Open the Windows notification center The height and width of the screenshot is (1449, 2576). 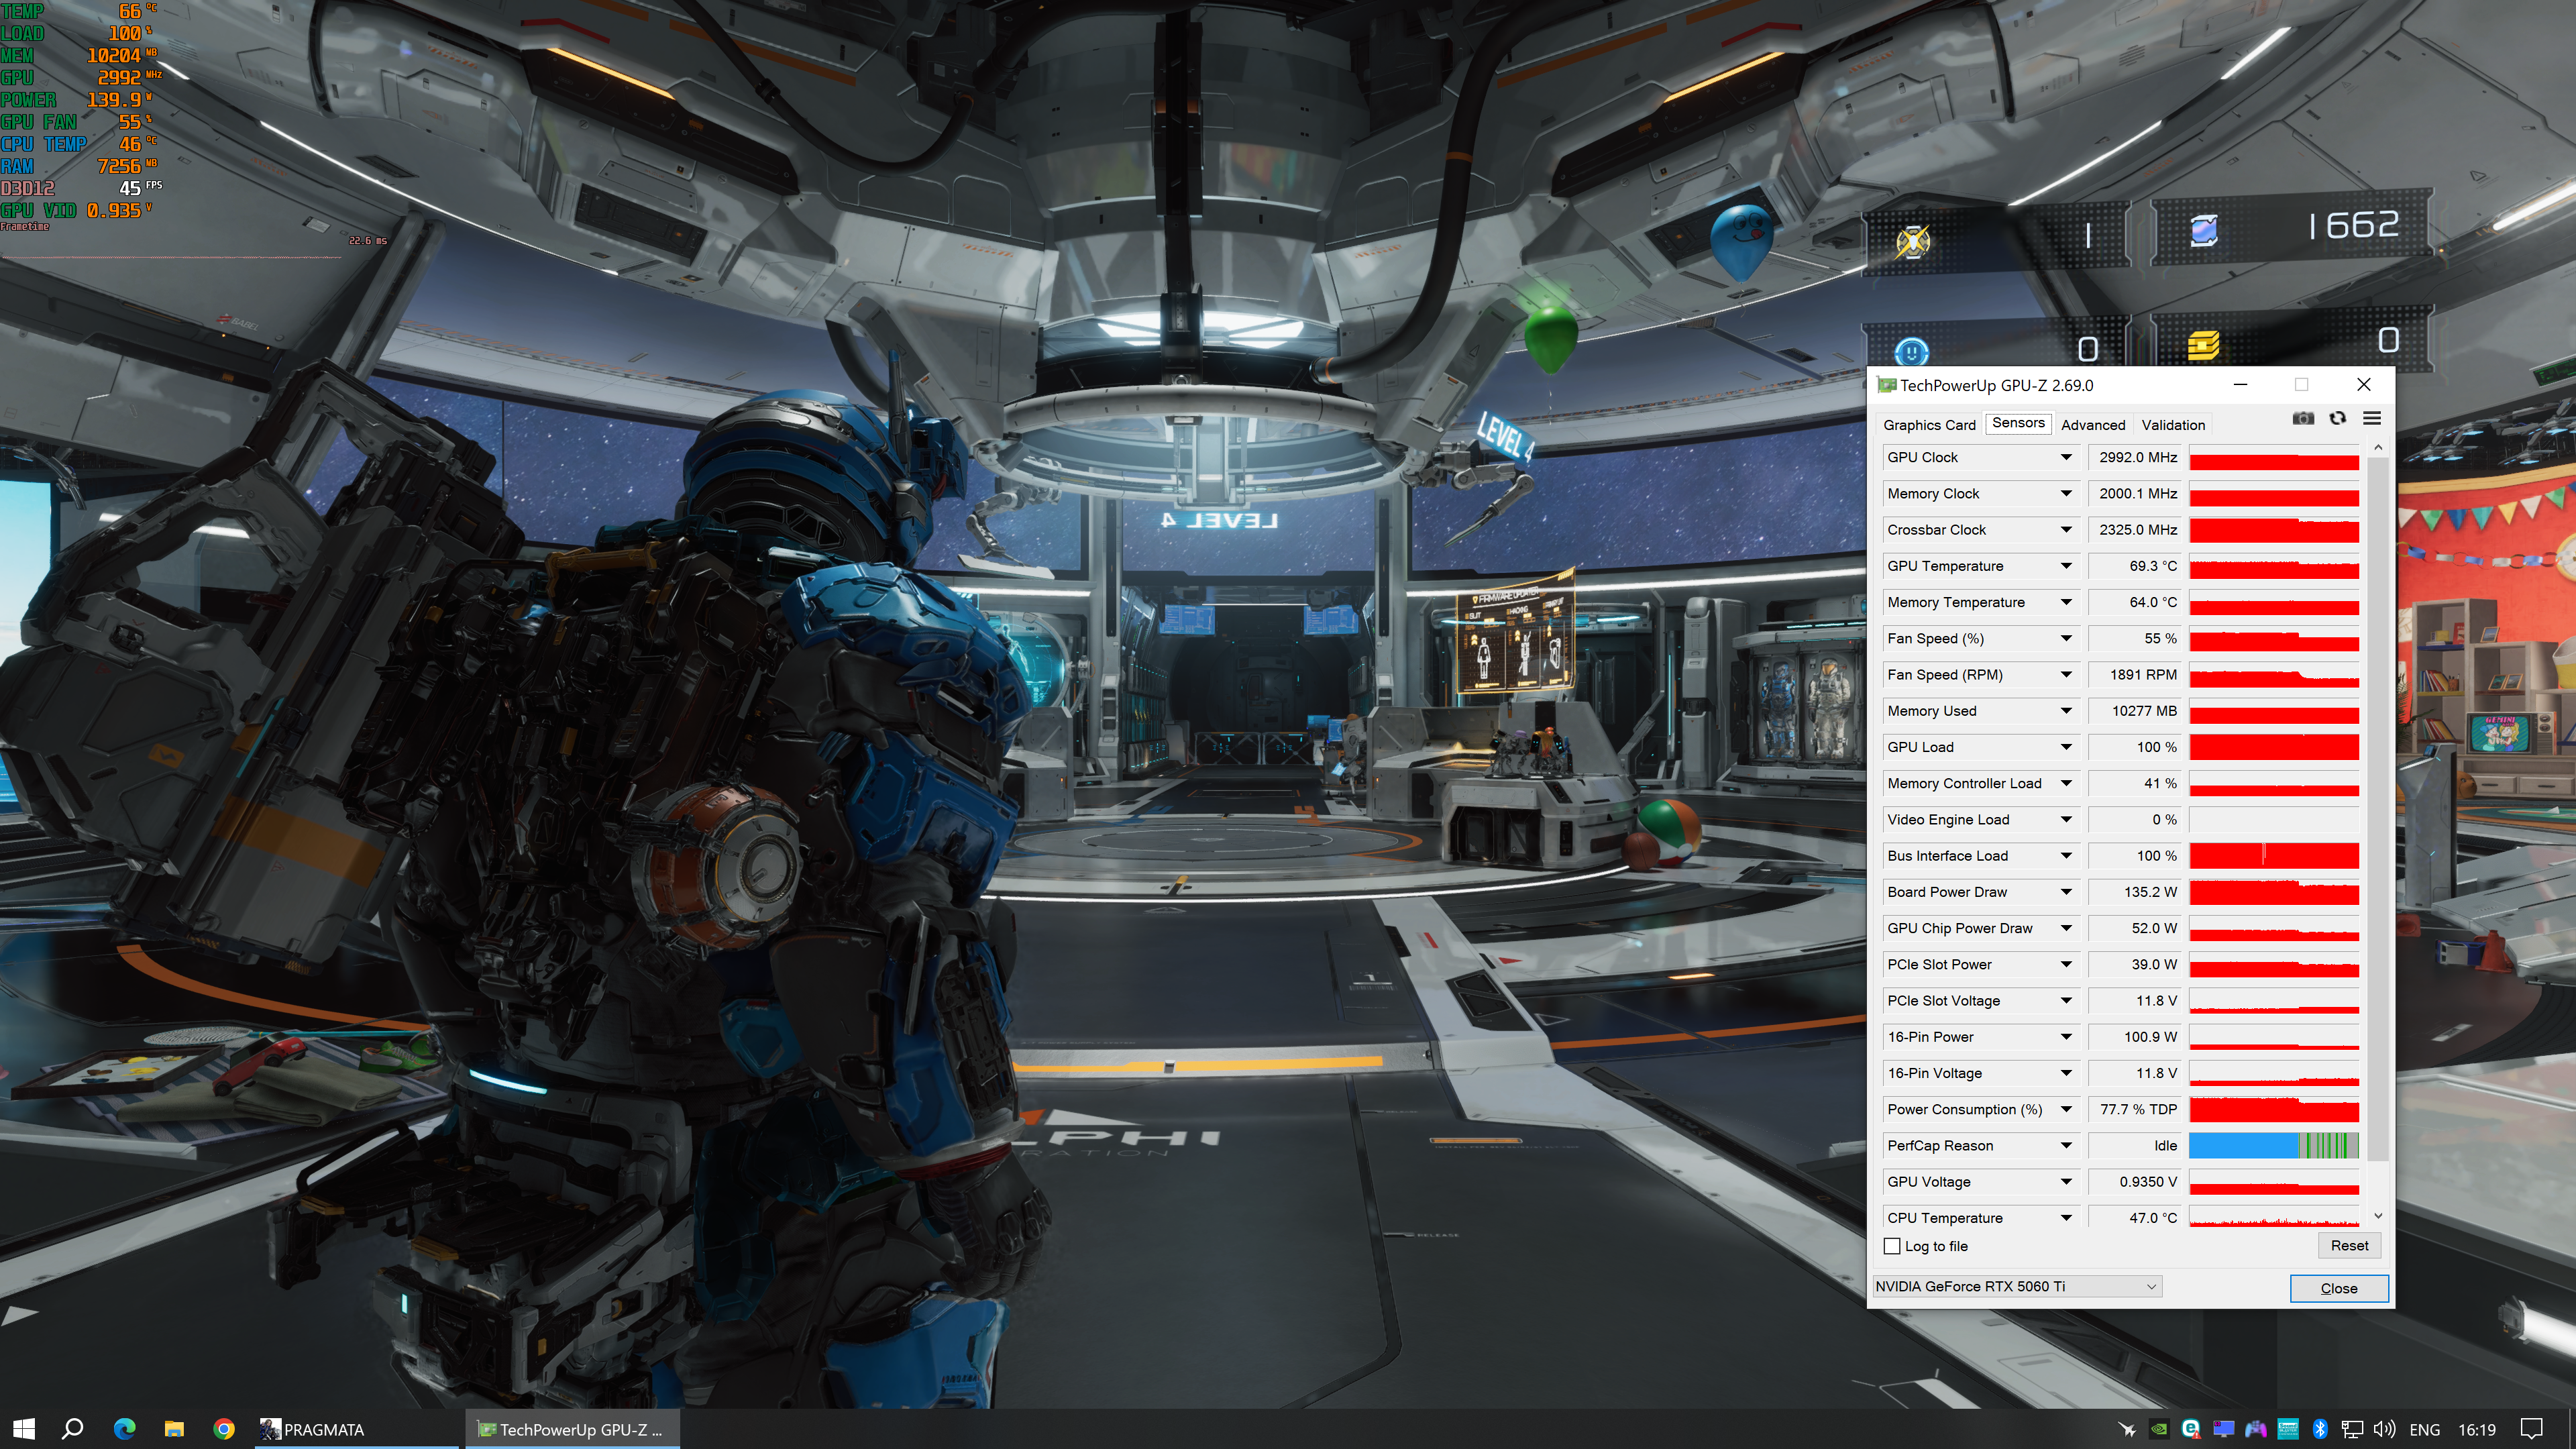(x=2532, y=1429)
